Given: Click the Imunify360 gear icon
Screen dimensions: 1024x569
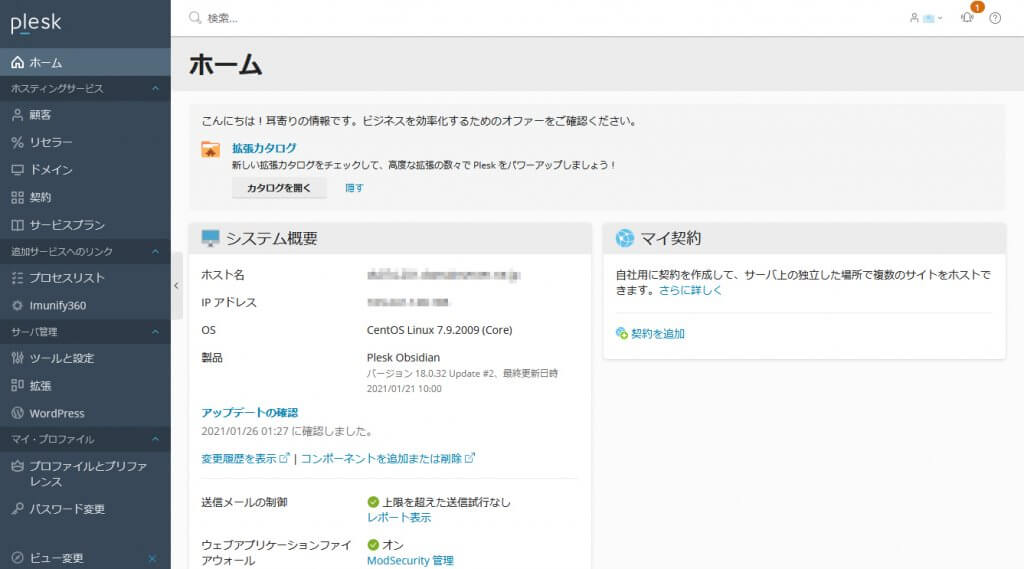Looking at the screenshot, I should [x=18, y=305].
